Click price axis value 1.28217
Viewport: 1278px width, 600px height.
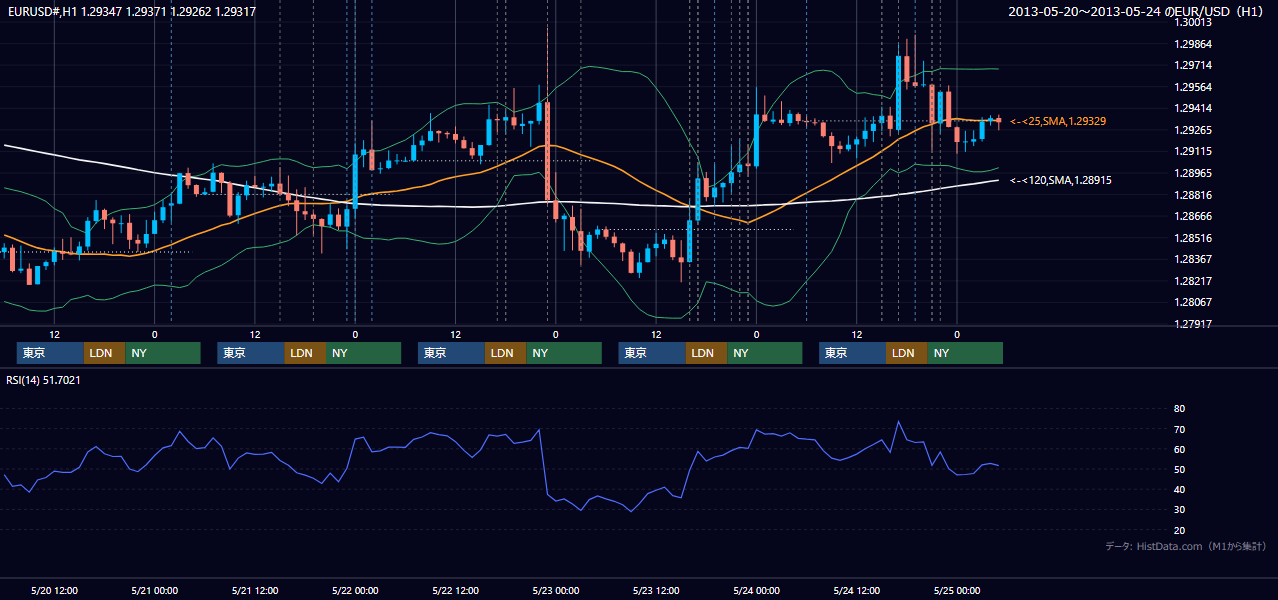pos(1193,281)
